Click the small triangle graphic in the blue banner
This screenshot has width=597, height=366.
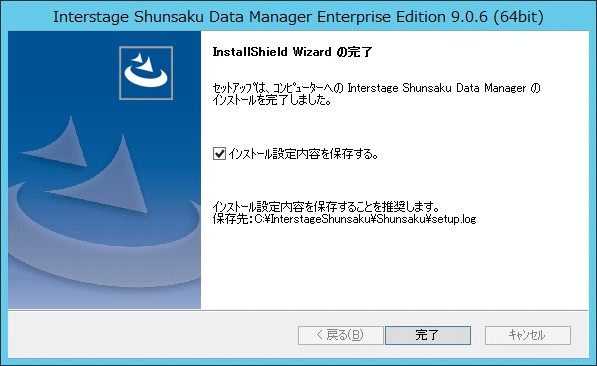pos(59,145)
